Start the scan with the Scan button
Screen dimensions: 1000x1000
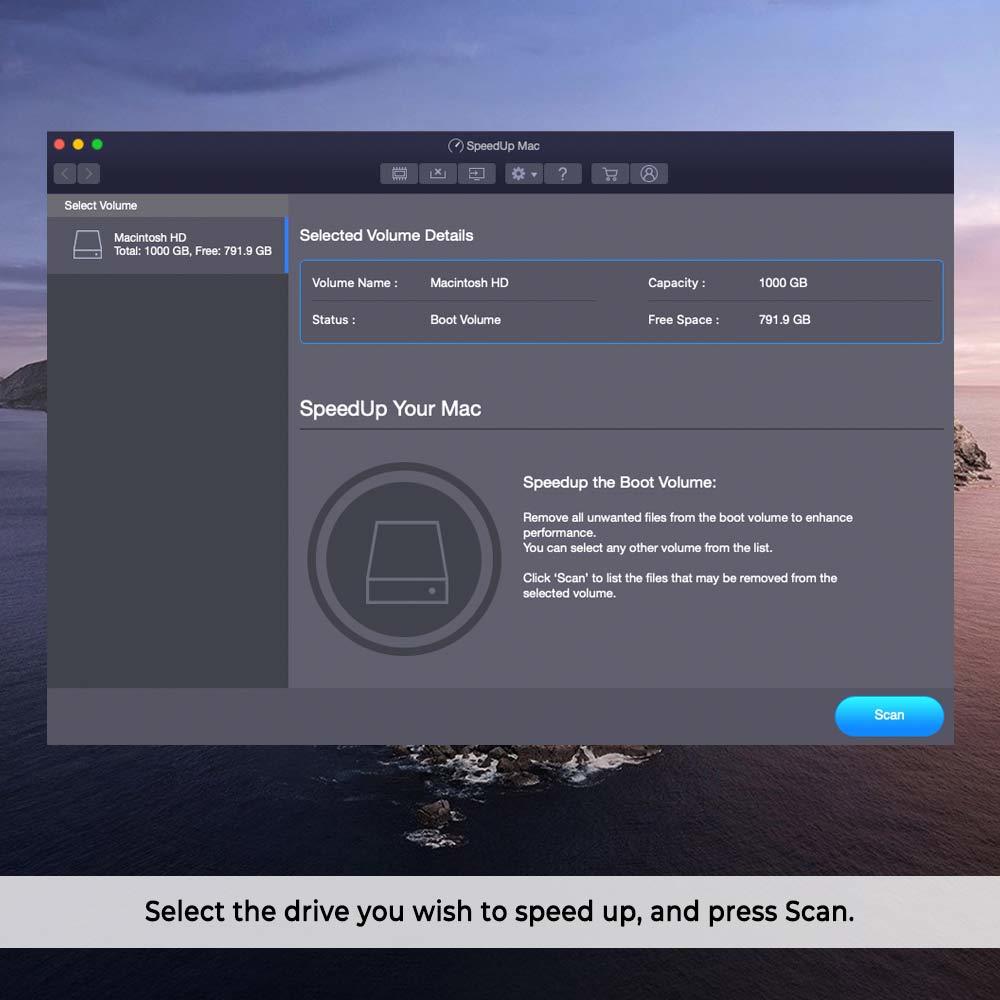tap(889, 716)
